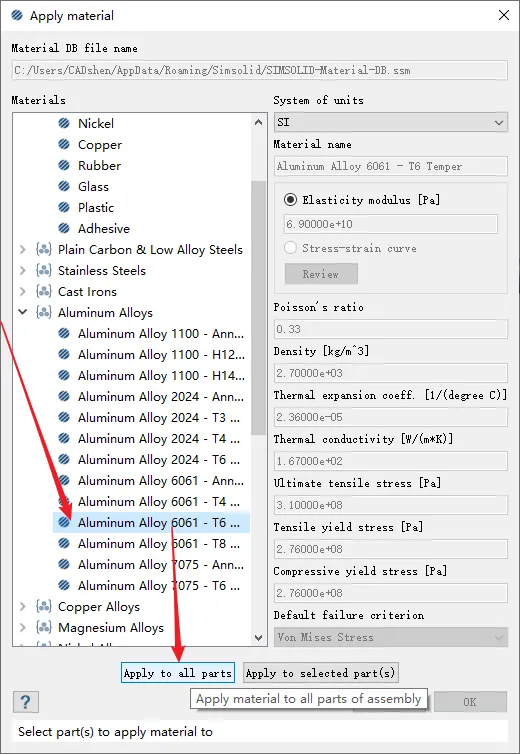Click Apply to all parts button

pyautogui.click(x=178, y=673)
